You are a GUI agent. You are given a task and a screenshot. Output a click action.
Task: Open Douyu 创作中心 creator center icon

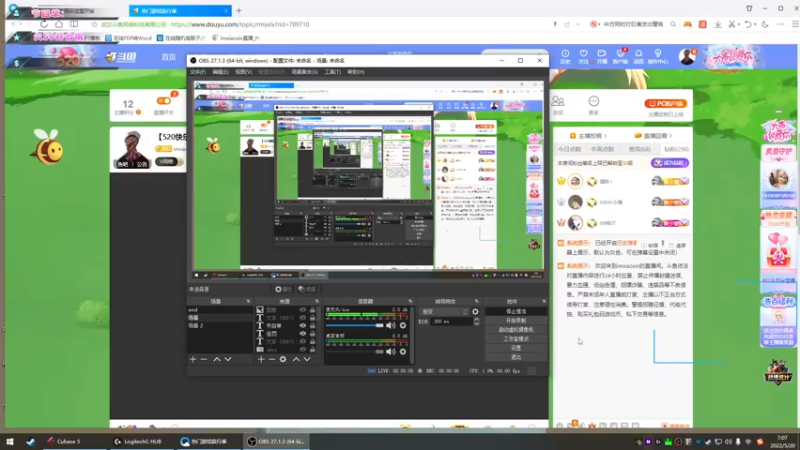(x=658, y=56)
